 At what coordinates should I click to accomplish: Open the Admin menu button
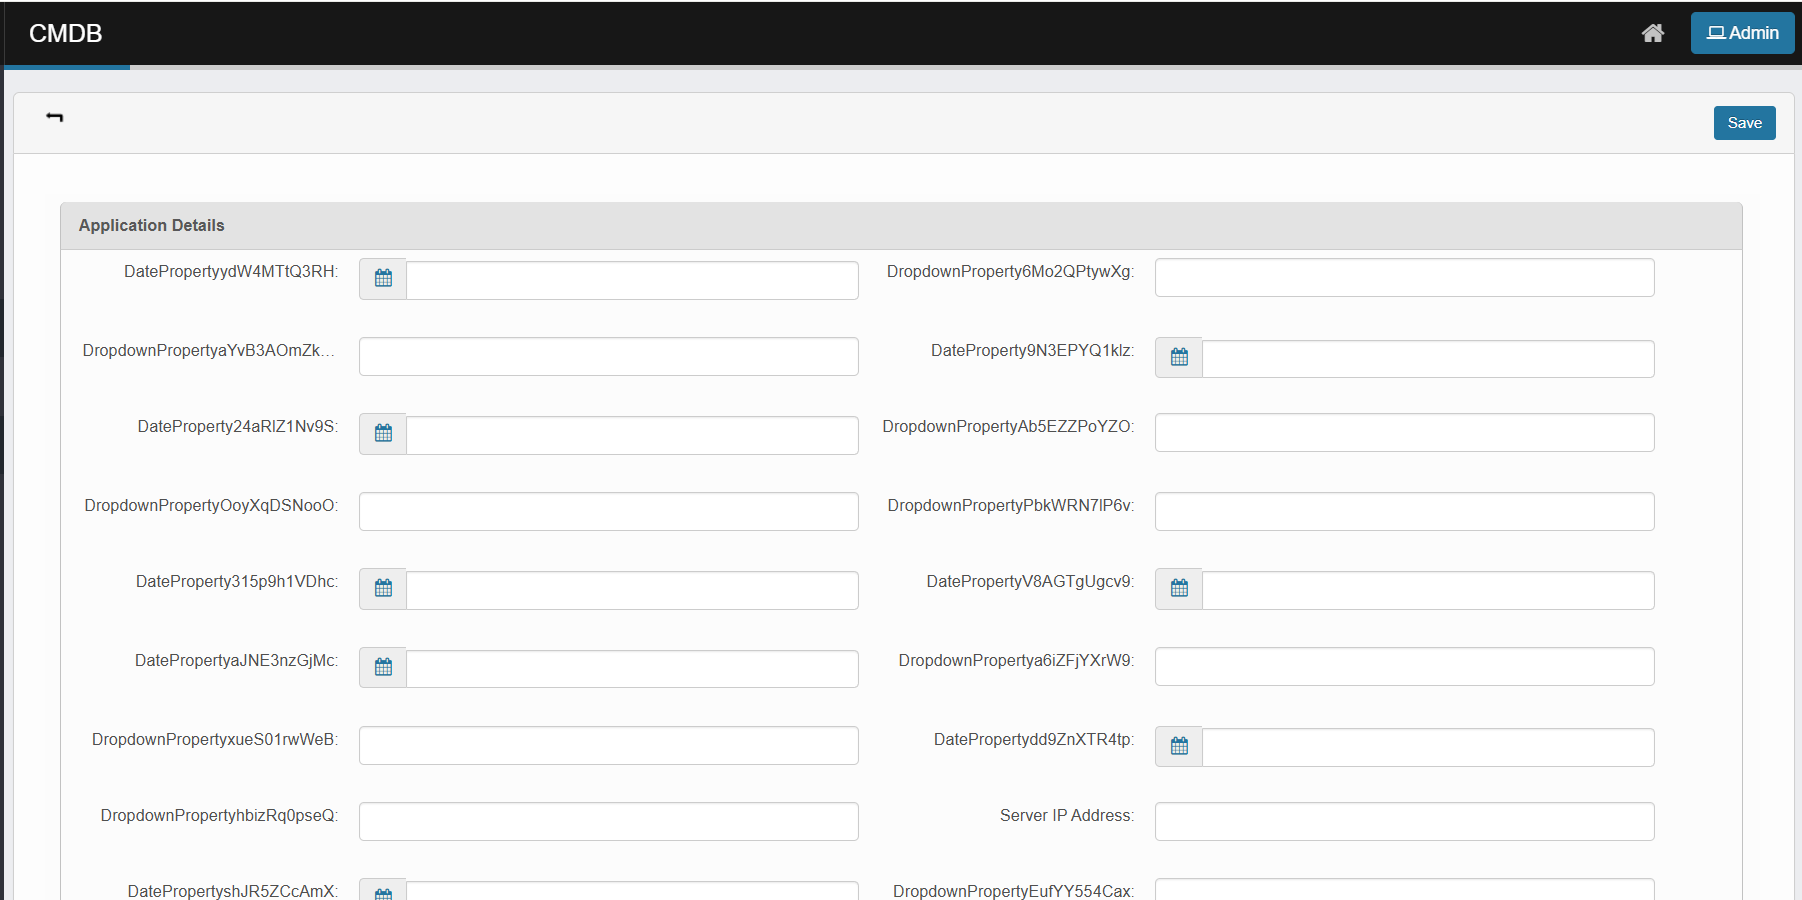[x=1742, y=33]
